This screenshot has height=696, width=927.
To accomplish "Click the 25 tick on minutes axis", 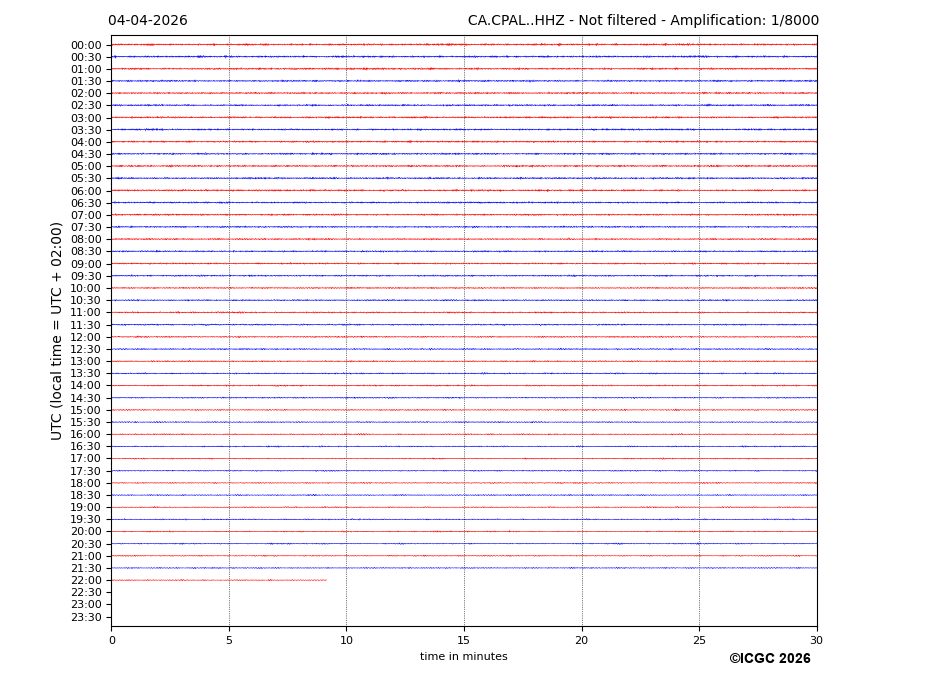I will tap(699, 640).
